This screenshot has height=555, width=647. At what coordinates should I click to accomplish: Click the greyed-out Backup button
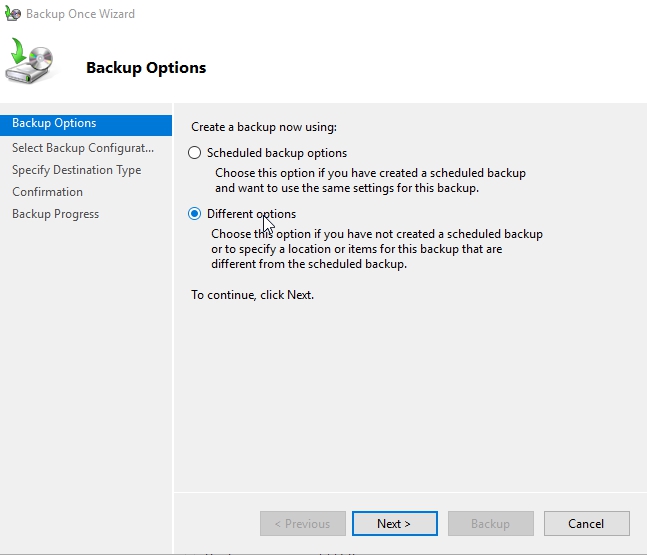click(x=490, y=523)
